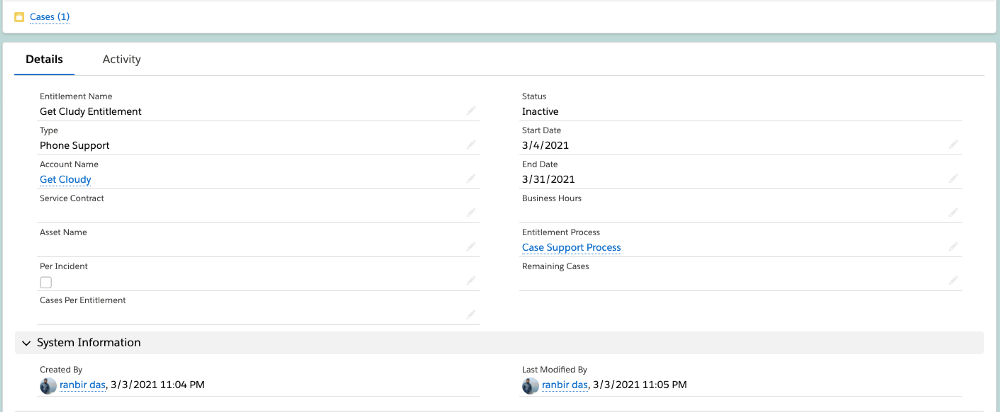This screenshot has height=412, width=1000.
Task: Click the Remaining Cases field label
Action: (x=555, y=266)
